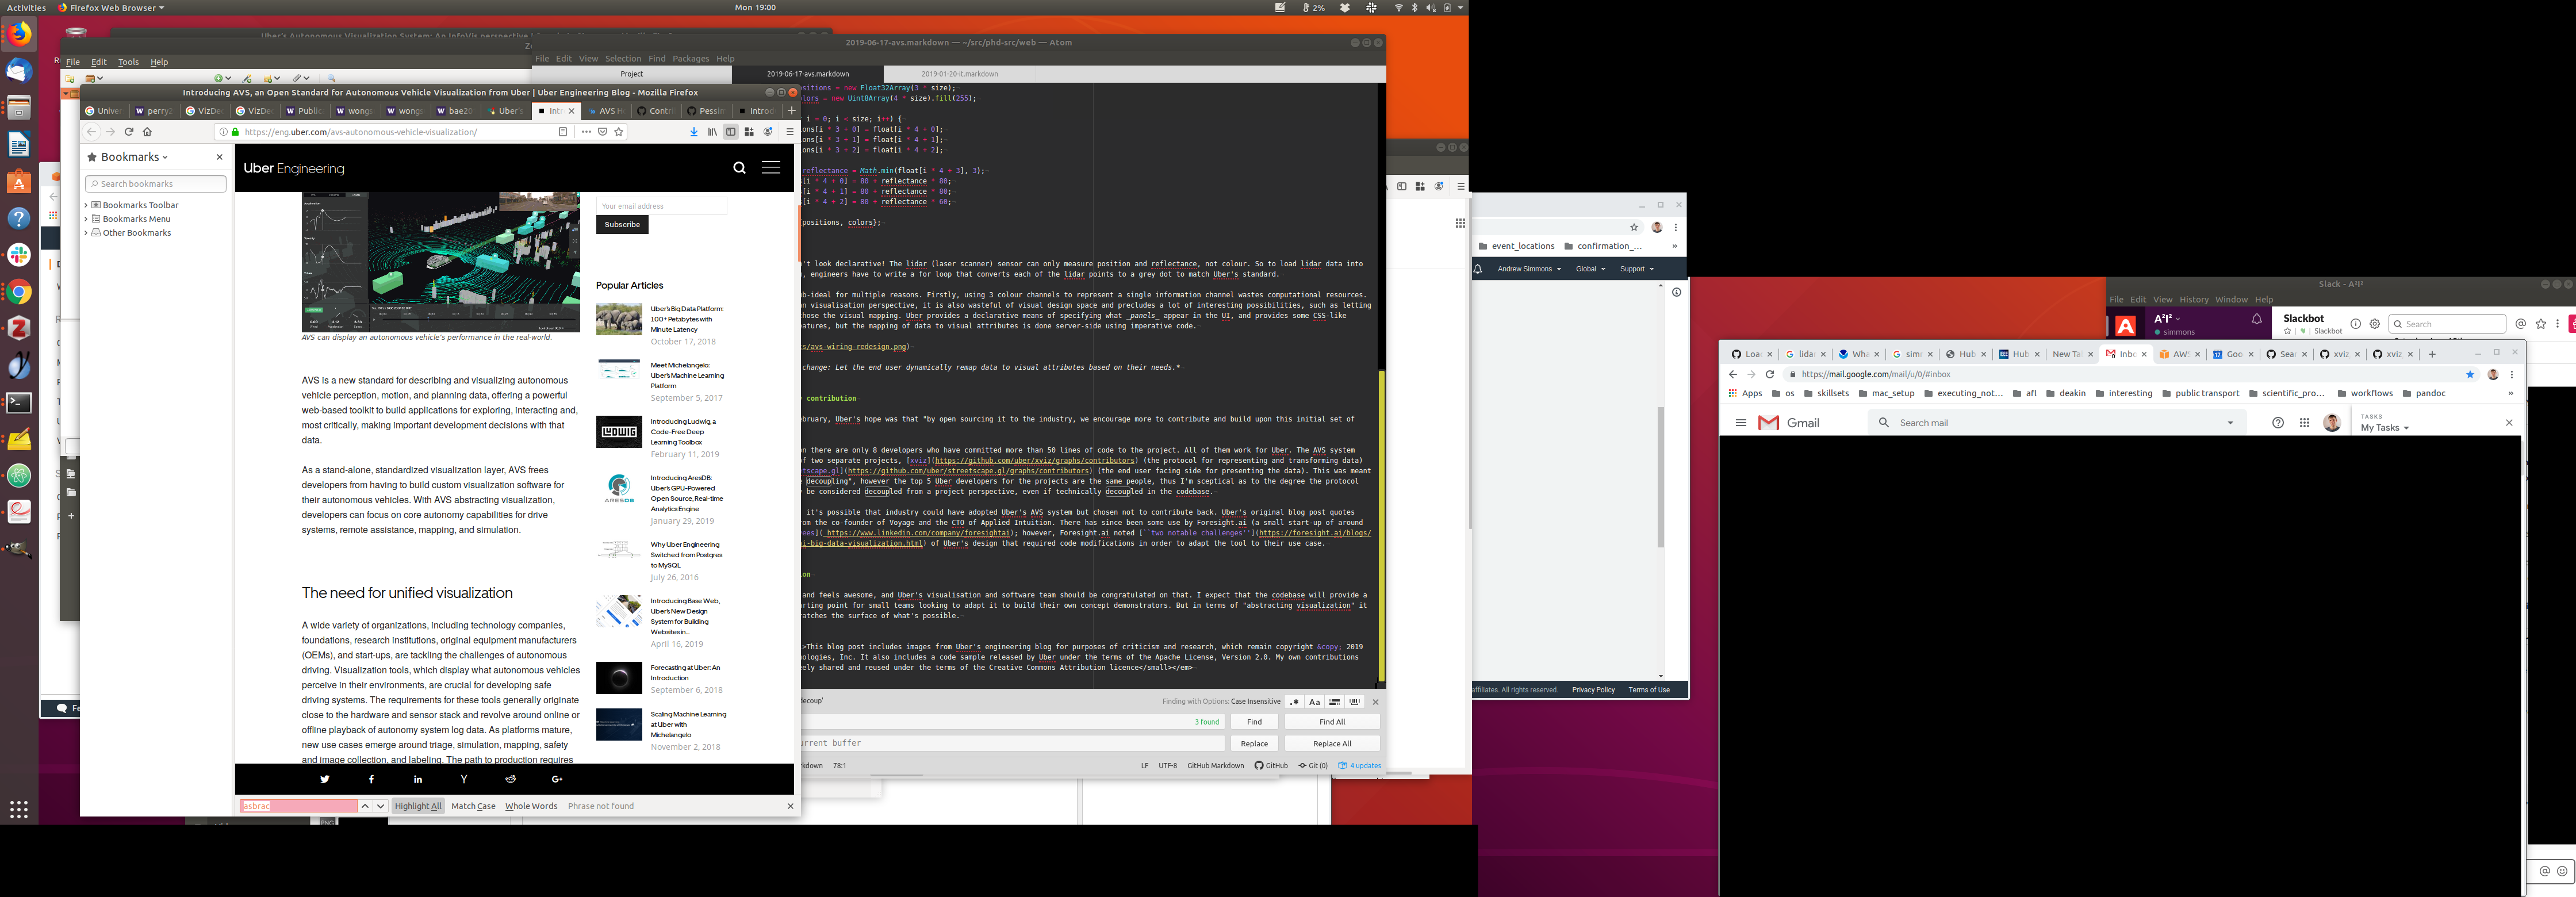Toggle Firefox sidebar button in toolbar
This screenshot has height=897, width=2576.
[731, 132]
